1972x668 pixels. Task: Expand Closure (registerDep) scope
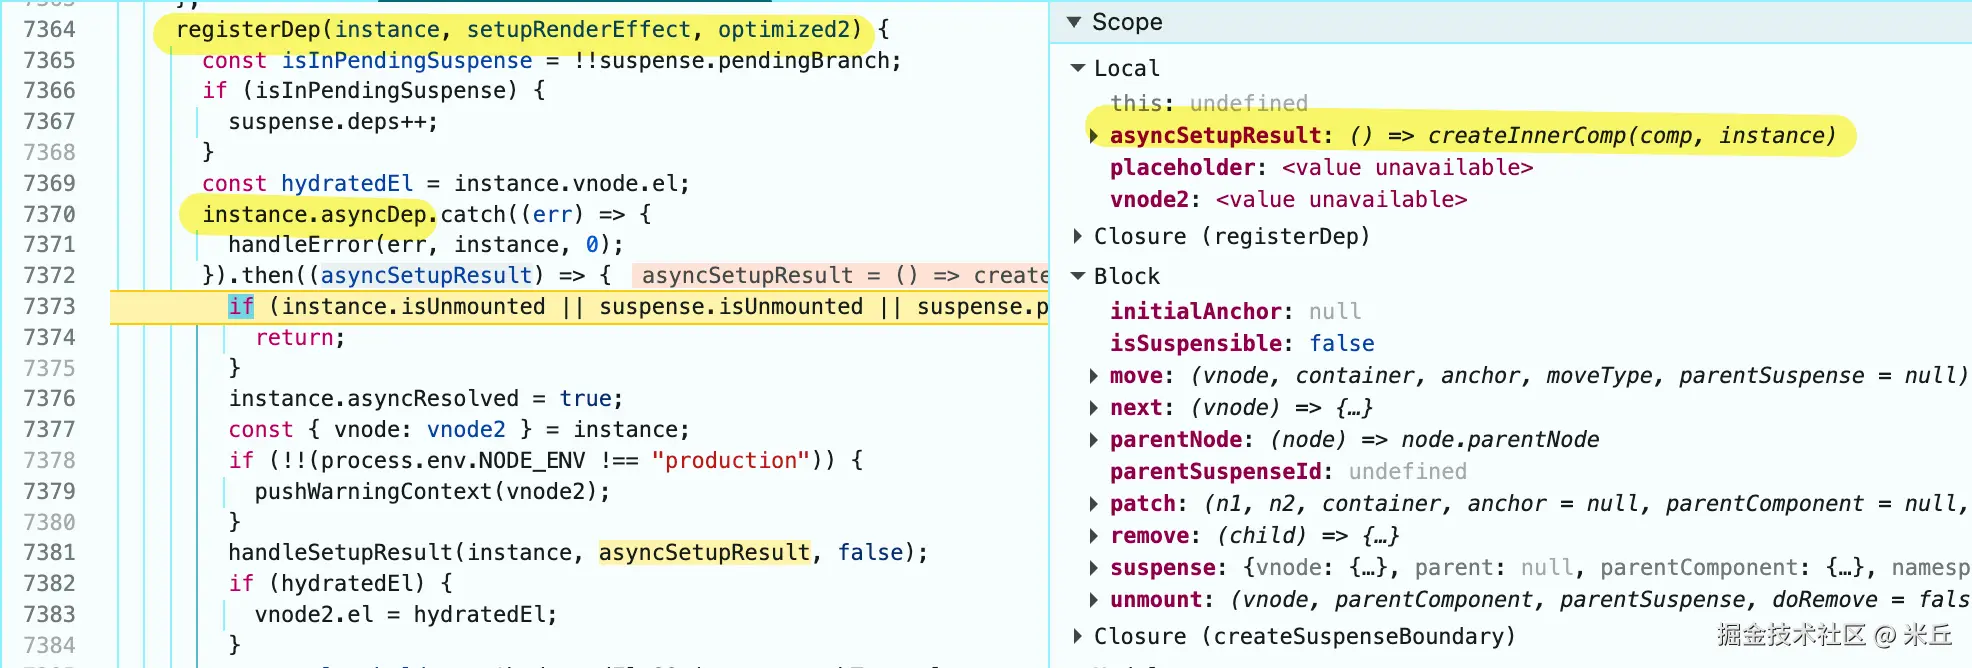[1078, 236]
